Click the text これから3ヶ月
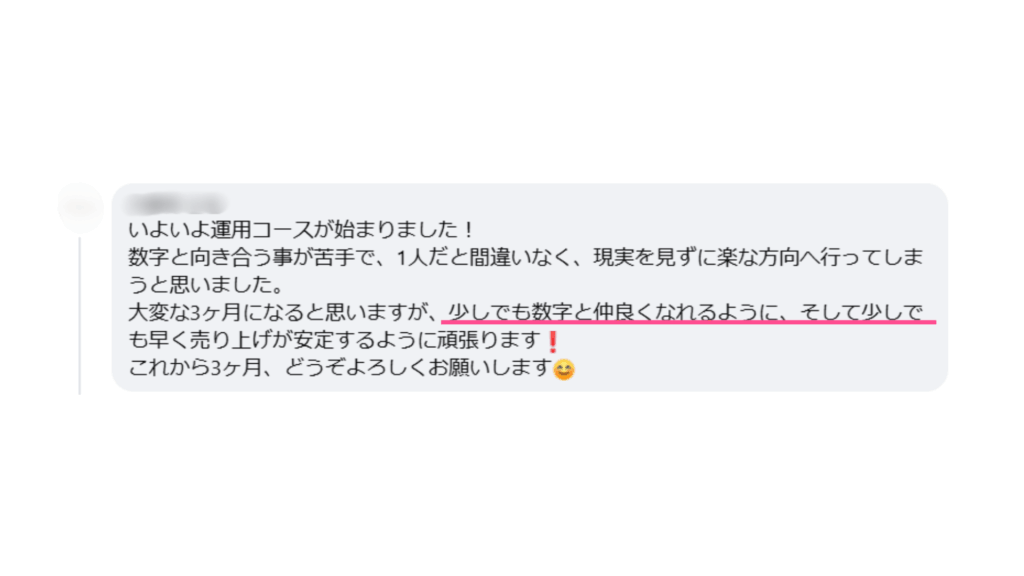This screenshot has height=576, width=1024. 195,368
